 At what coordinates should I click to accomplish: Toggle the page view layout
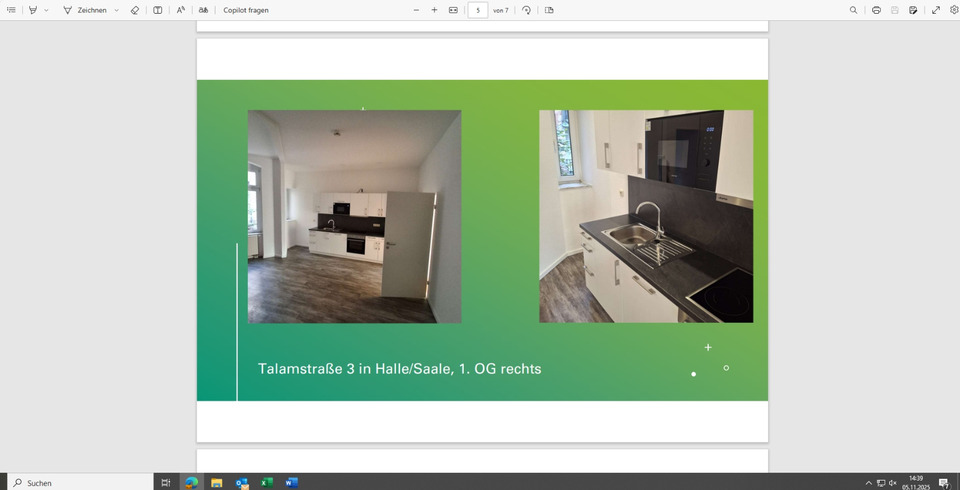tap(549, 10)
